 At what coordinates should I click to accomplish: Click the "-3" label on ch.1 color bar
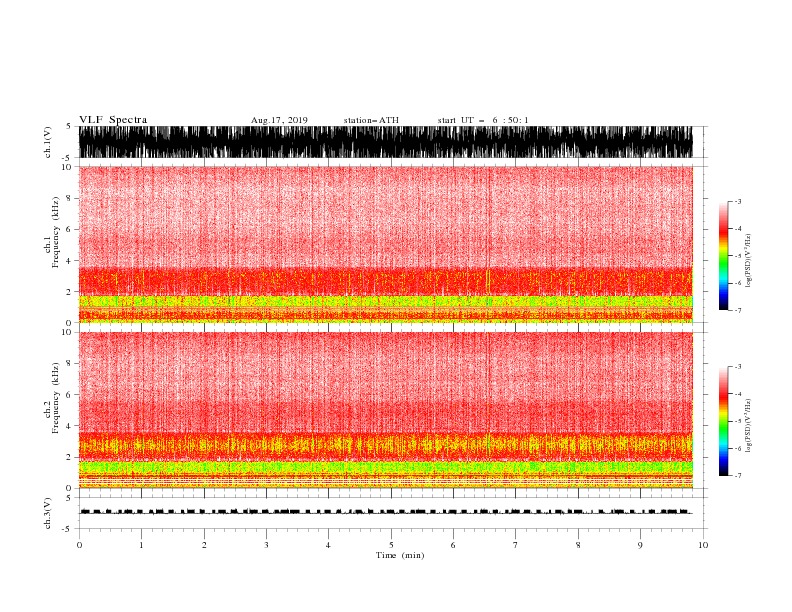[737, 201]
